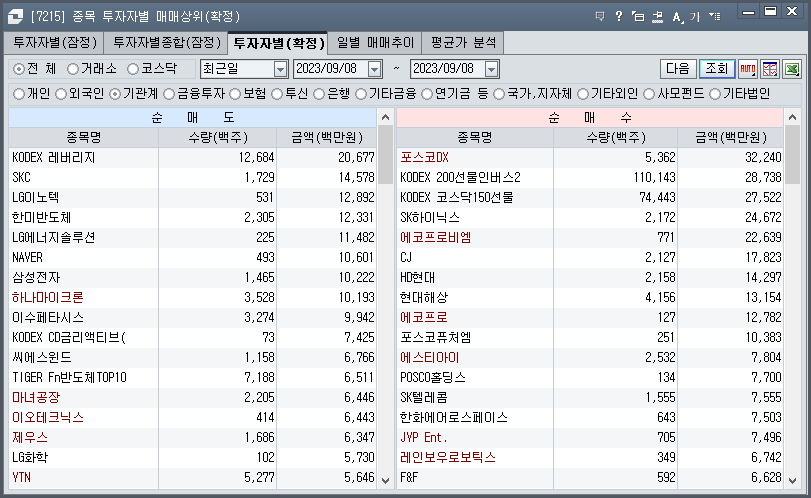
Task: Select the SKC row in 순매도
Action: coord(193,178)
